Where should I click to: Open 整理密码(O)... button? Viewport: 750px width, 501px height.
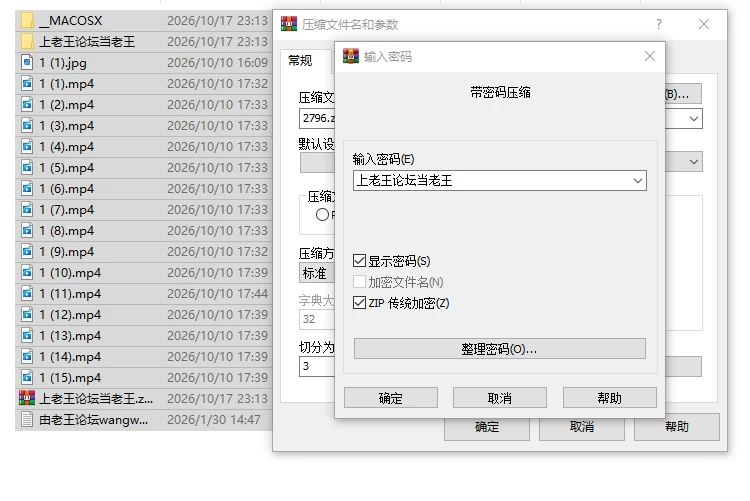click(500, 349)
